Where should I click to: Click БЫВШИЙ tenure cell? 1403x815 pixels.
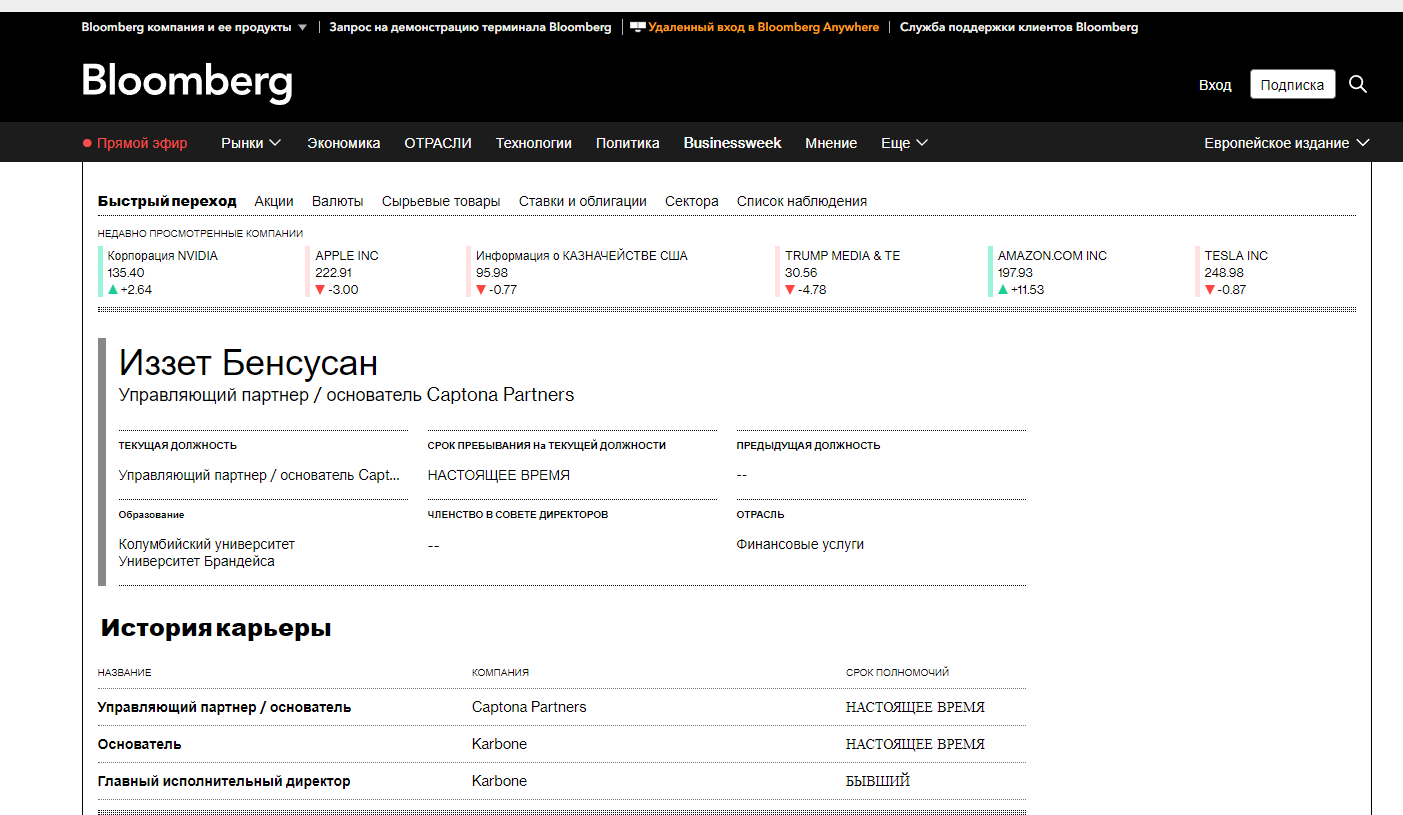(x=878, y=781)
